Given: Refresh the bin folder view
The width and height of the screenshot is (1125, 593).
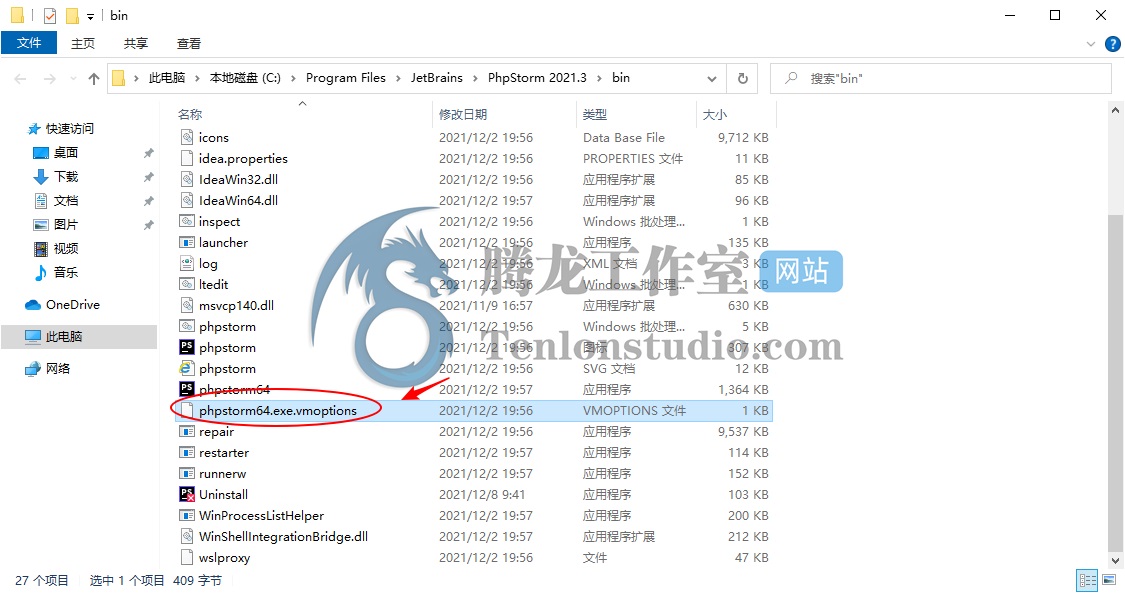Looking at the screenshot, I should coord(743,79).
